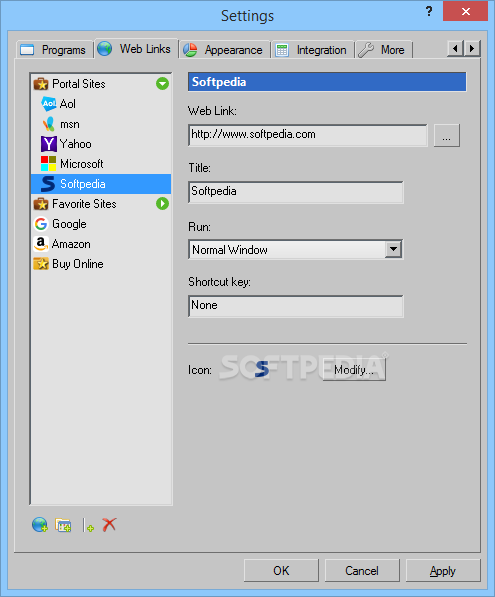Click the Softpedia S icon in list

(48, 184)
